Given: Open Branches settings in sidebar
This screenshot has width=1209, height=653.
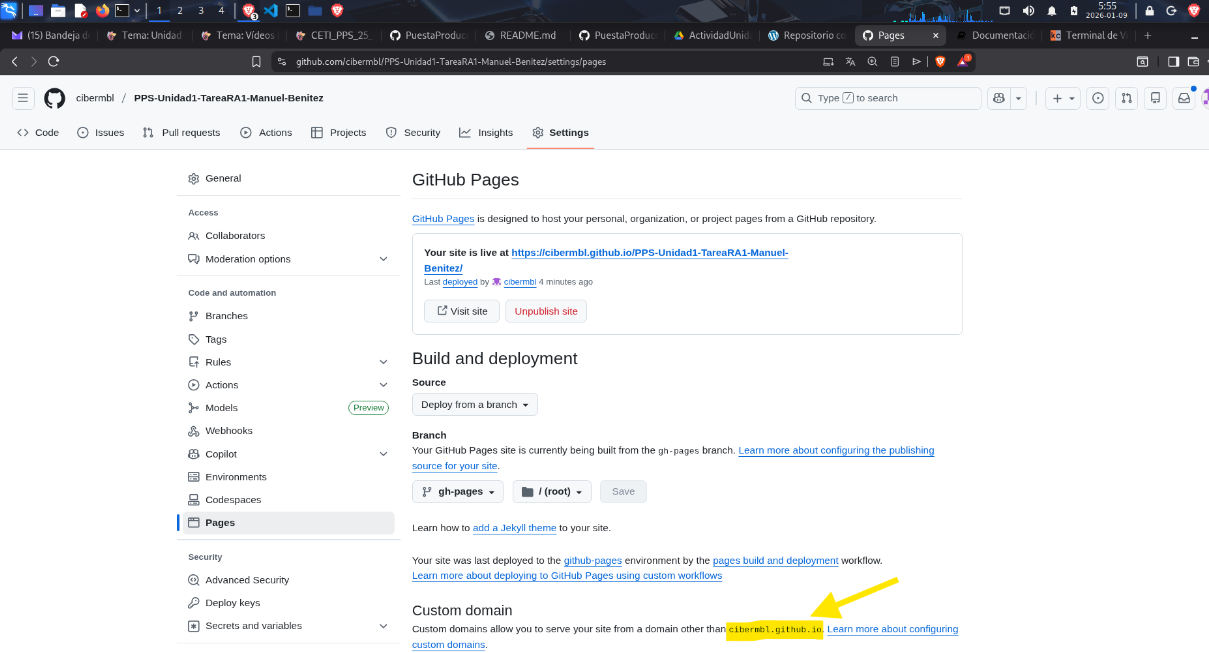Looking at the screenshot, I should click(288, 316).
